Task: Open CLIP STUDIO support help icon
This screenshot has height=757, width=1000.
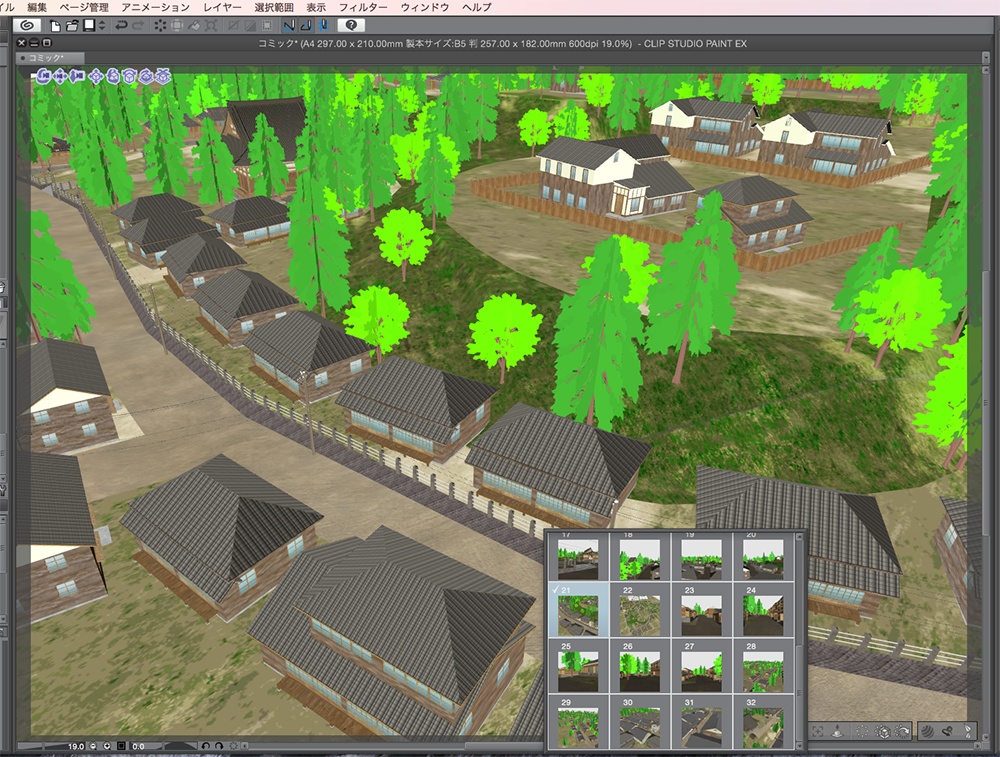Action: click(x=351, y=26)
